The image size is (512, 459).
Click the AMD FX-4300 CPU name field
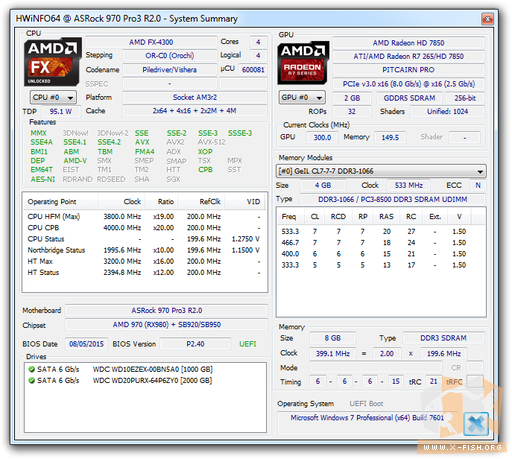pyautogui.click(x=151, y=42)
